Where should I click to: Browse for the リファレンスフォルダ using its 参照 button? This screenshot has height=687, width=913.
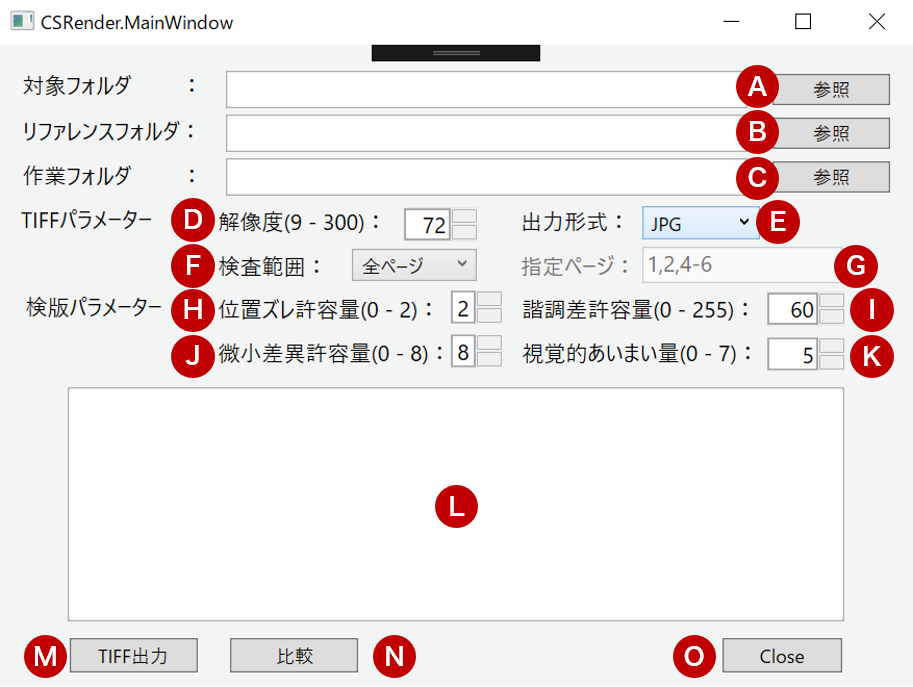[833, 133]
